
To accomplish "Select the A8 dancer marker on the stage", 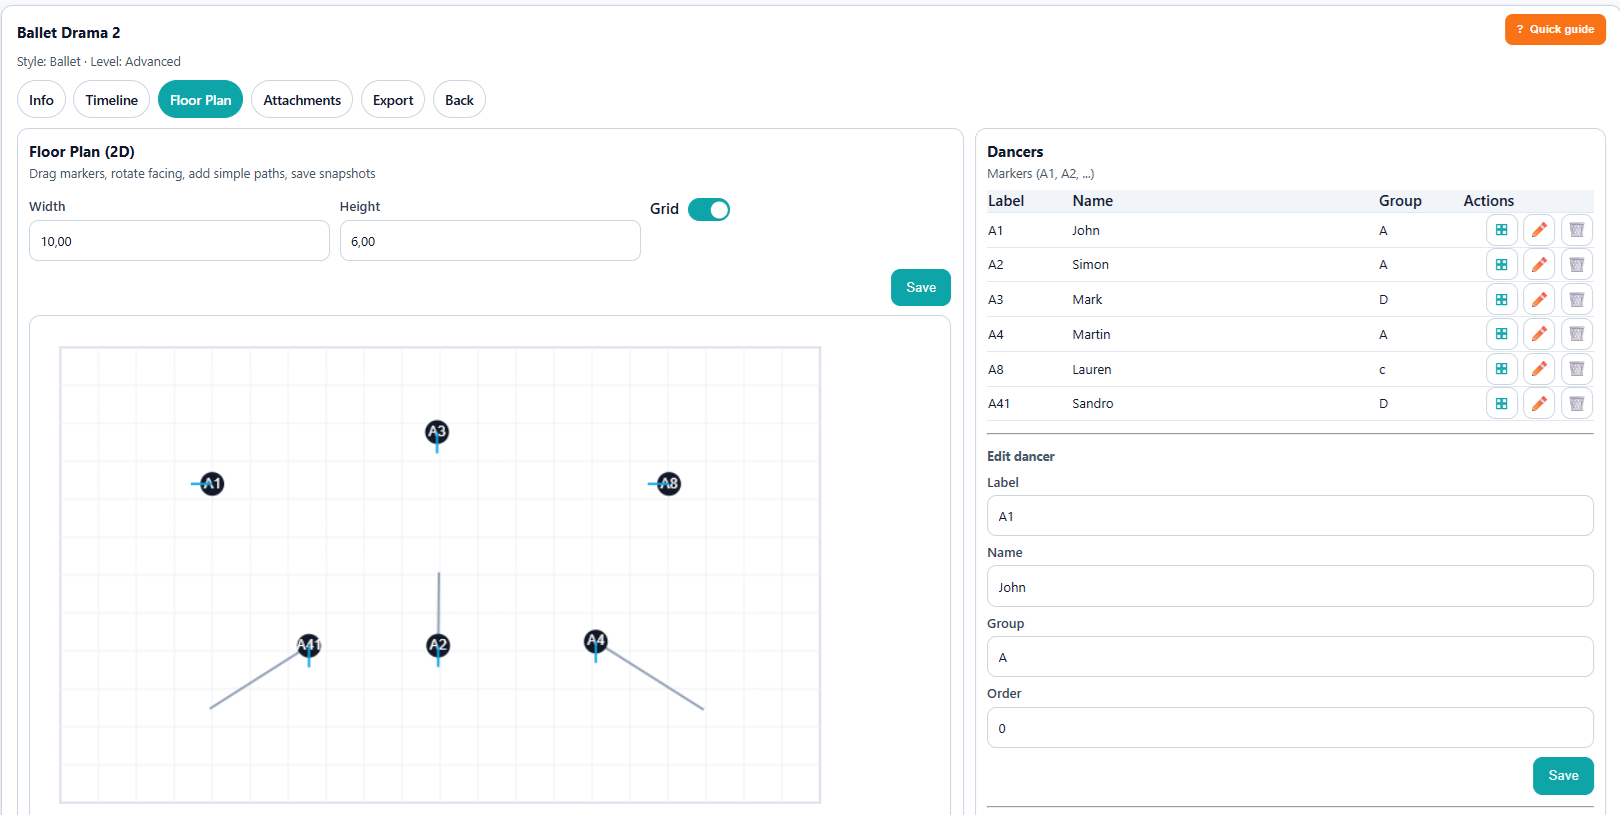I will (669, 484).
